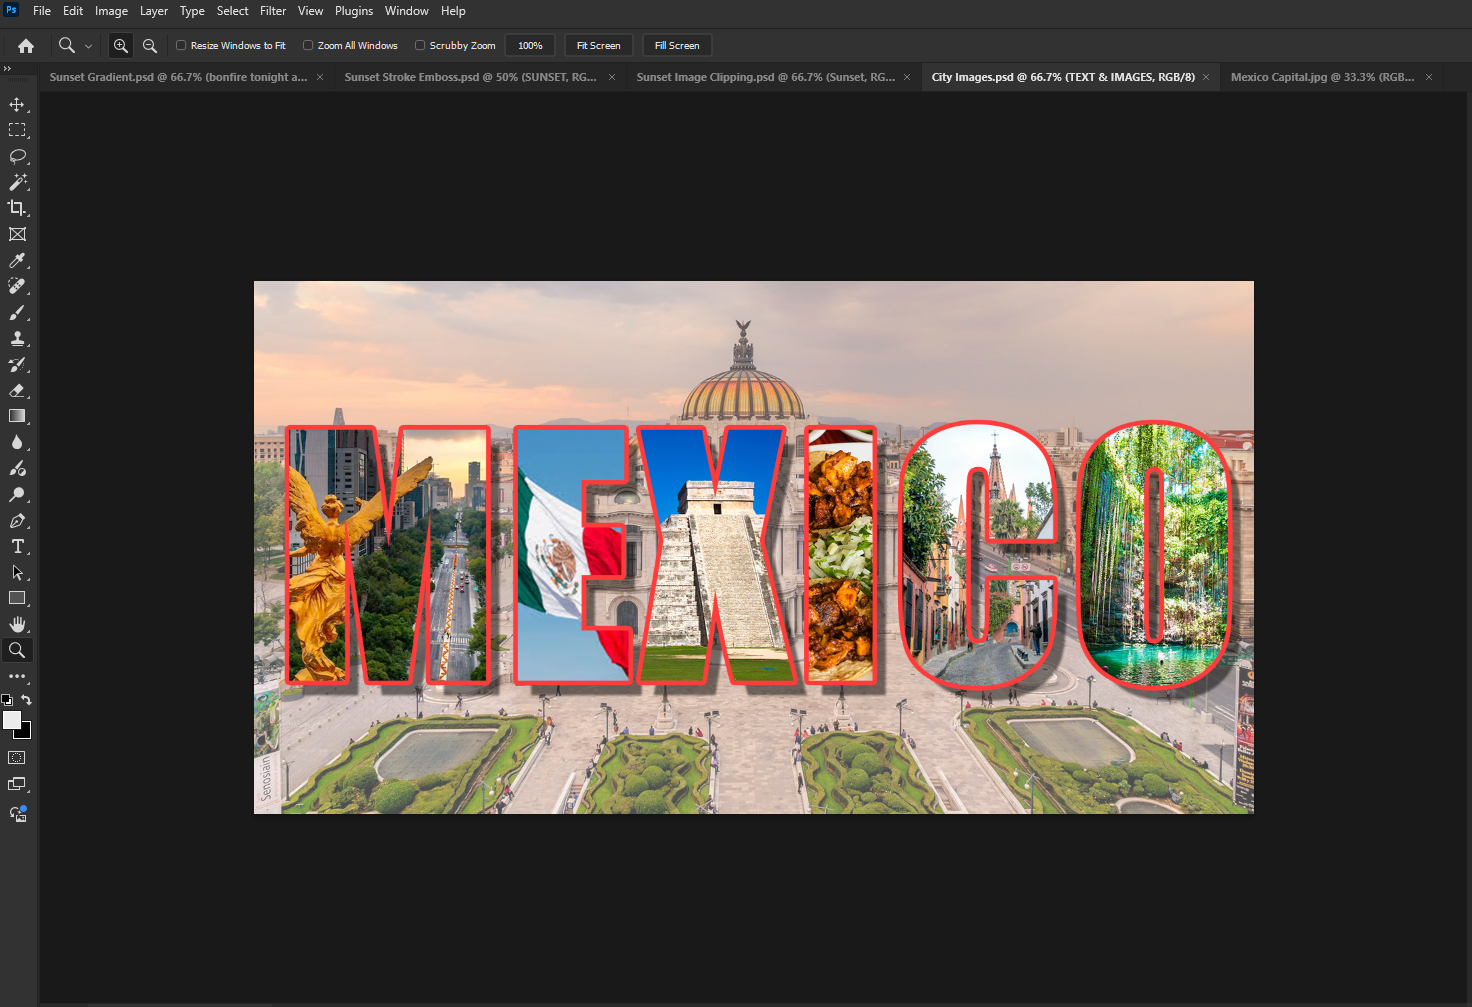Click the Fit Screen button
Image resolution: width=1472 pixels, height=1007 pixels.
tap(598, 45)
